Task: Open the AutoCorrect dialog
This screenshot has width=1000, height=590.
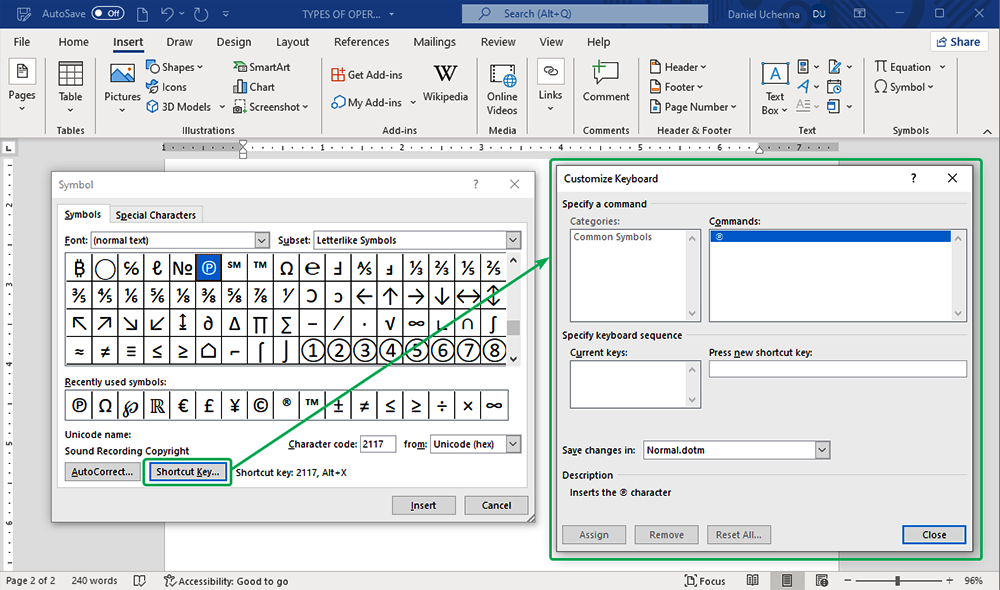Action: coord(101,471)
